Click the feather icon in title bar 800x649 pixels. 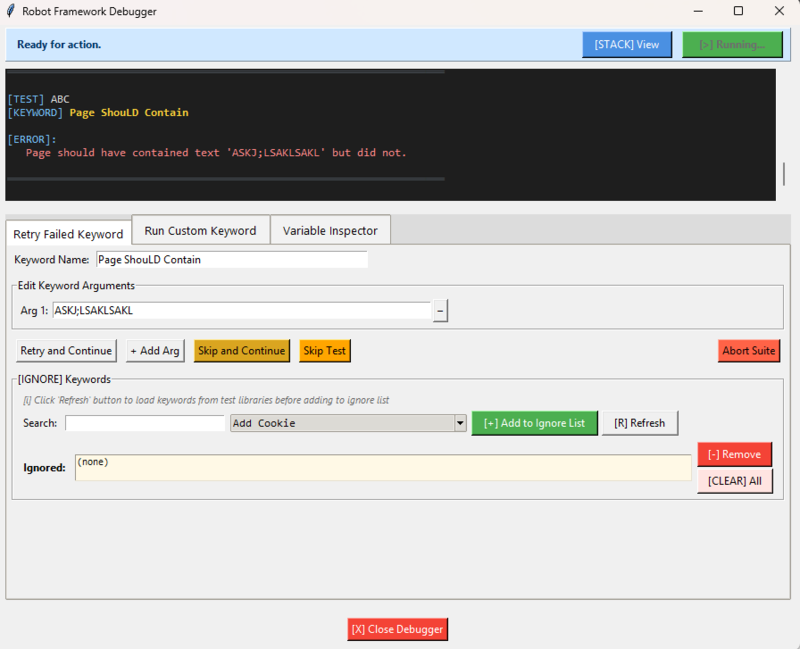(x=10, y=11)
